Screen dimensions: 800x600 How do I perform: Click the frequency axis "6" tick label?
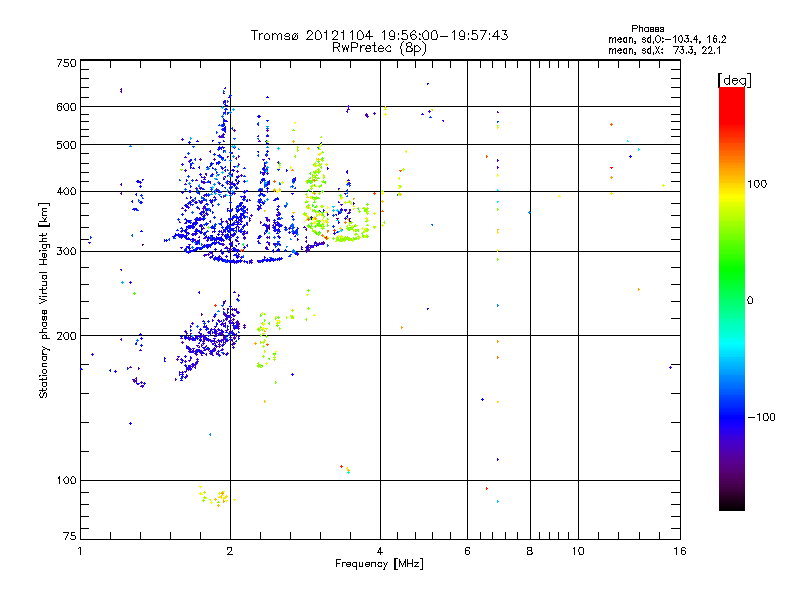pyautogui.click(x=467, y=551)
